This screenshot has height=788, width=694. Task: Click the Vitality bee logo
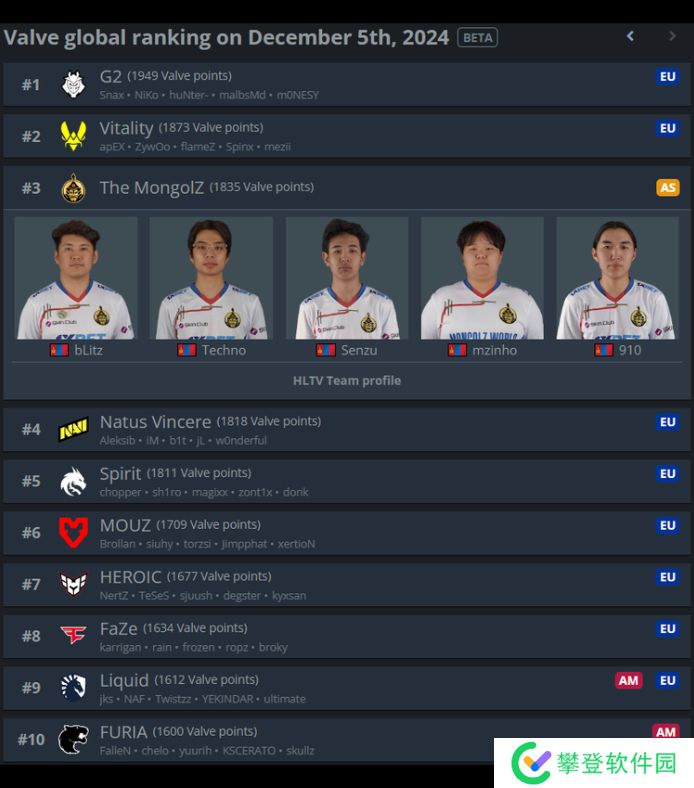click(x=73, y=136)
